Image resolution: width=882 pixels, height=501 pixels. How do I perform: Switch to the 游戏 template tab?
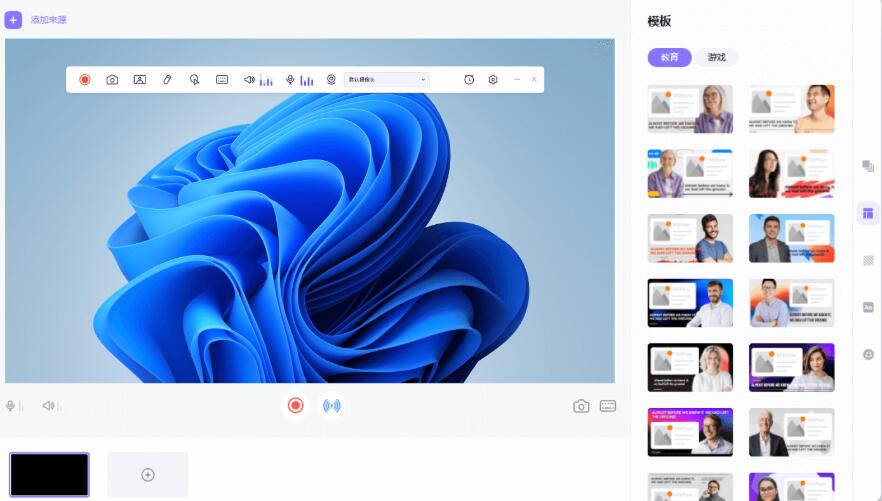(x=717, y=57)
